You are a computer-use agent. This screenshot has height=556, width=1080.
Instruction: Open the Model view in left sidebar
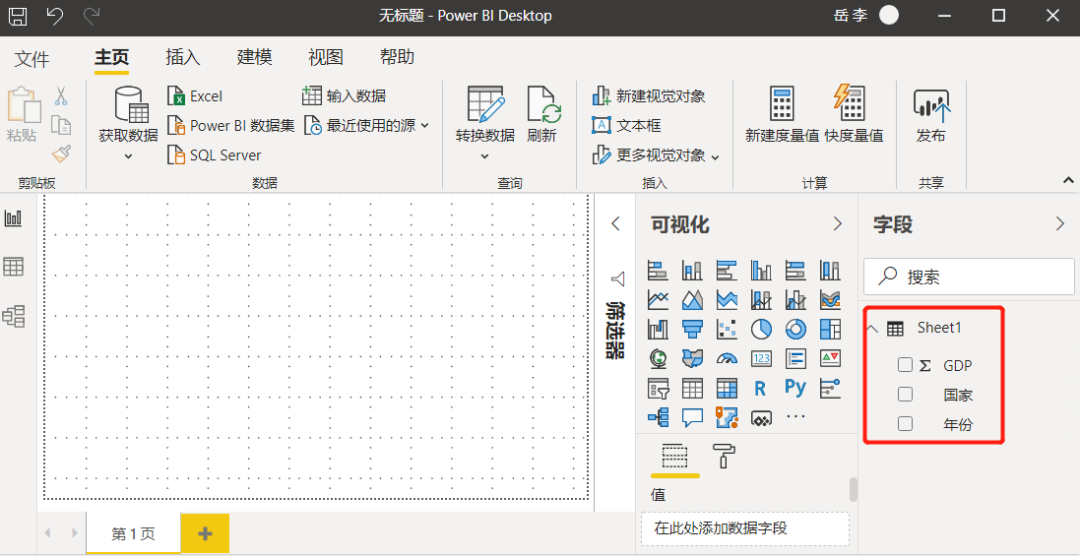[x=14, y=316]
